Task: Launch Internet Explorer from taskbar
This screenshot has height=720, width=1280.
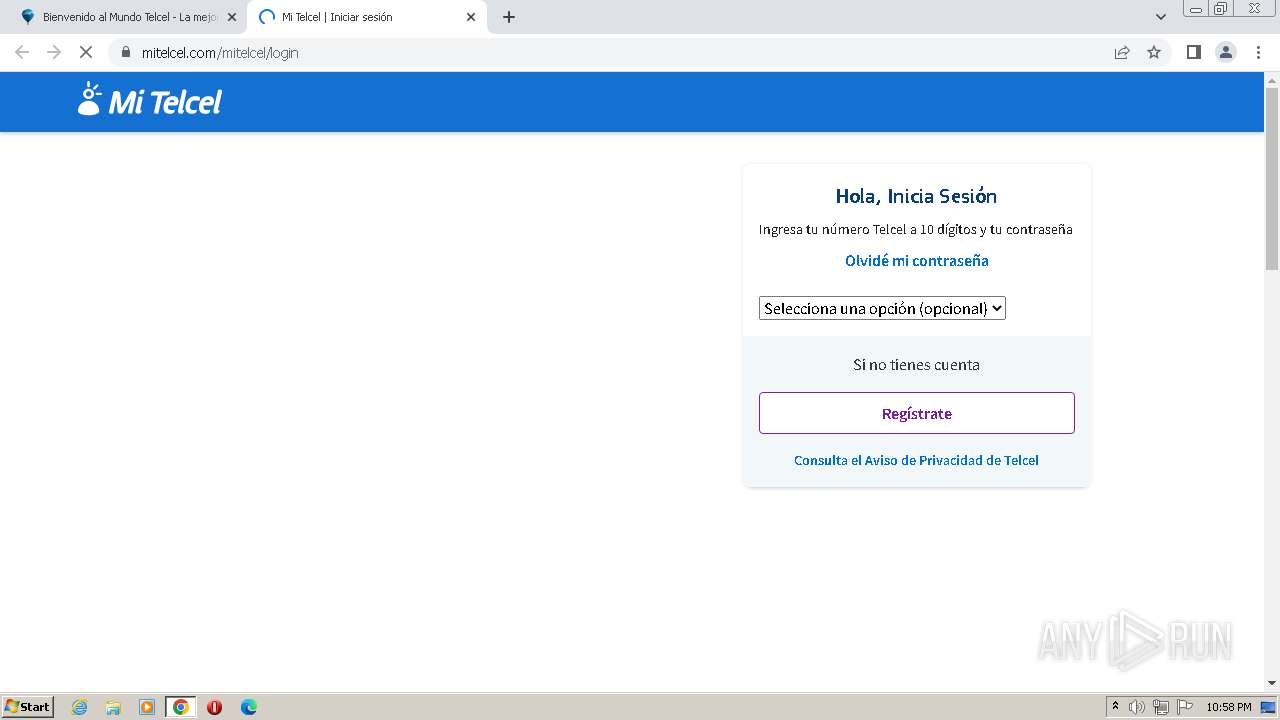Action: click(80, 707)
